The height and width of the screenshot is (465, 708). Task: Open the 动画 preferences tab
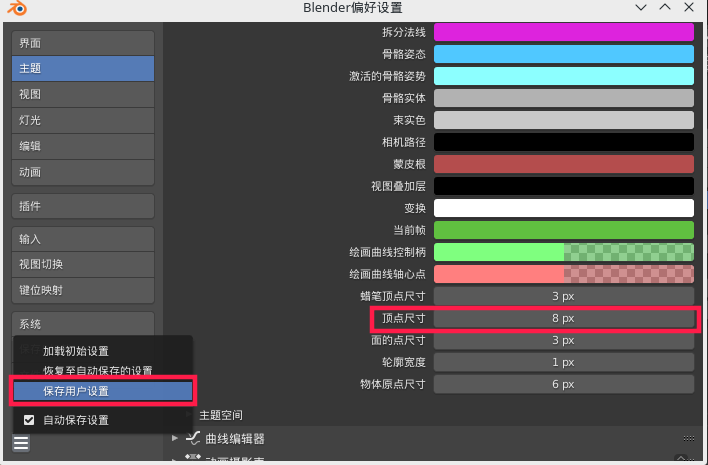click(x=83, y=172)
